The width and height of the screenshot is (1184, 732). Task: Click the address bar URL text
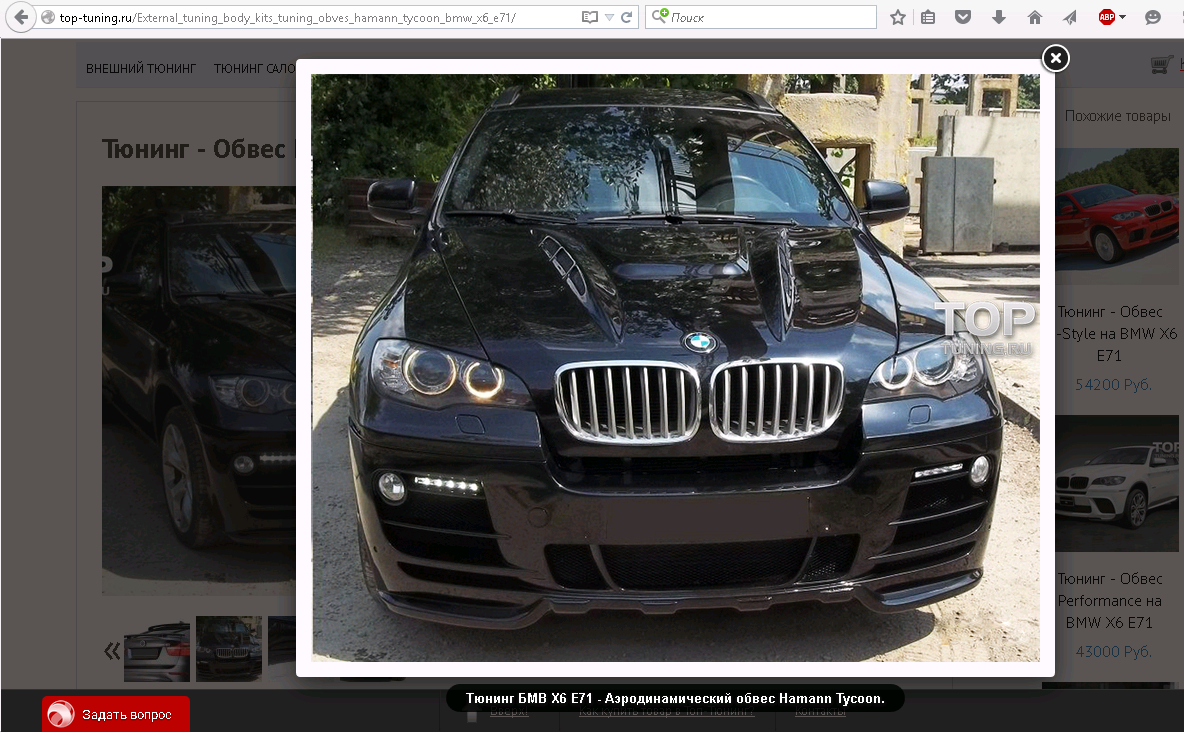[288, 17]
